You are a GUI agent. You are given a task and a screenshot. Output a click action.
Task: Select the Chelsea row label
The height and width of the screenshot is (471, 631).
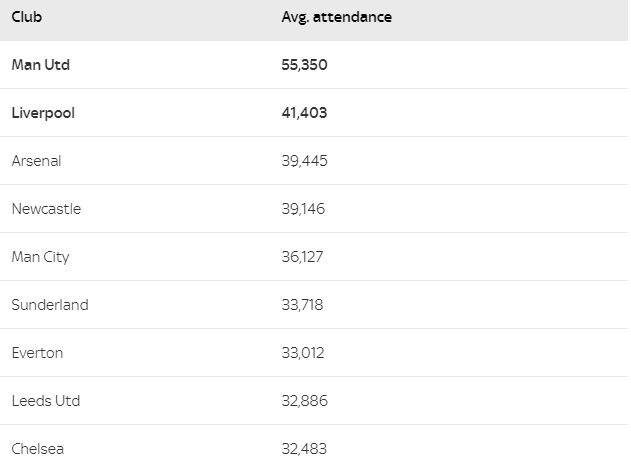(x=37, y=449)
